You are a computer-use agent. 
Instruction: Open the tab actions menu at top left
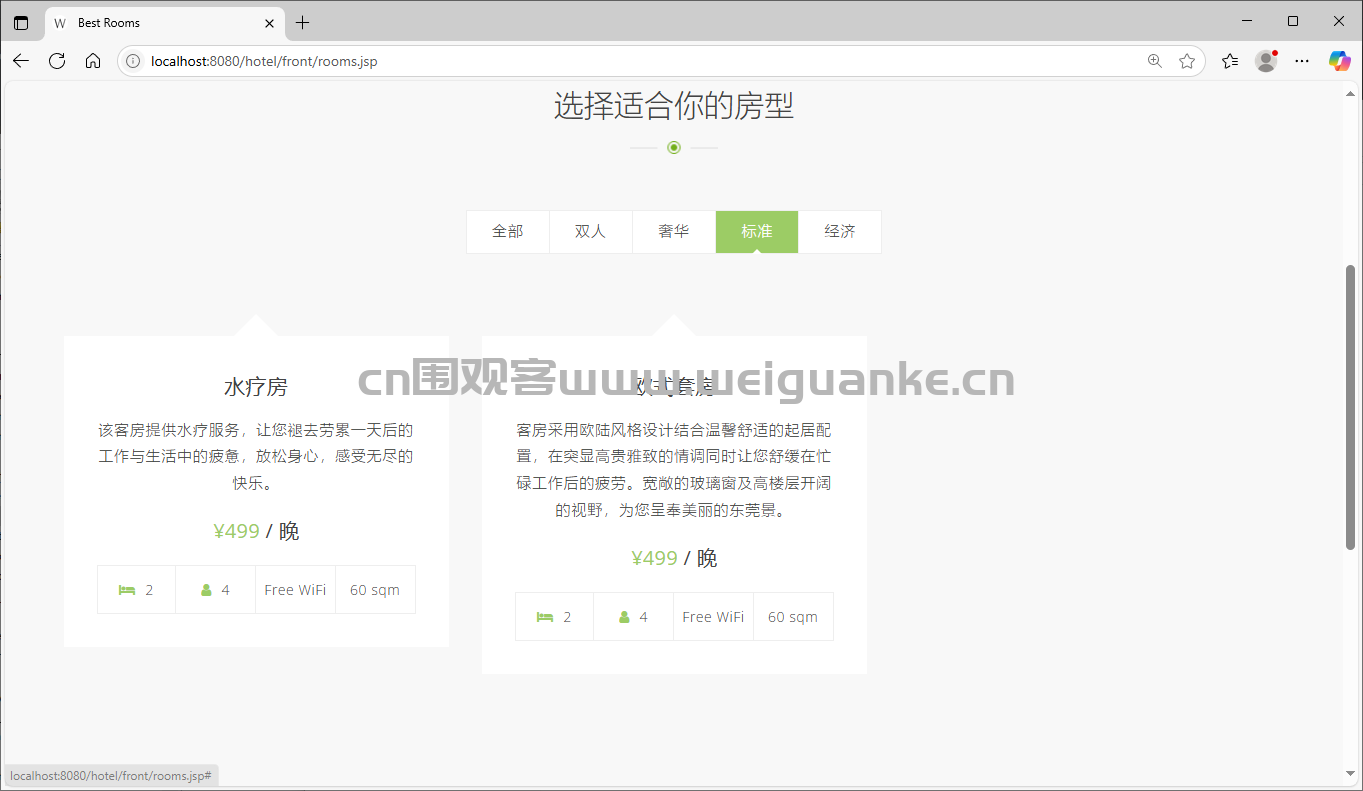click(x=21, y=21)
